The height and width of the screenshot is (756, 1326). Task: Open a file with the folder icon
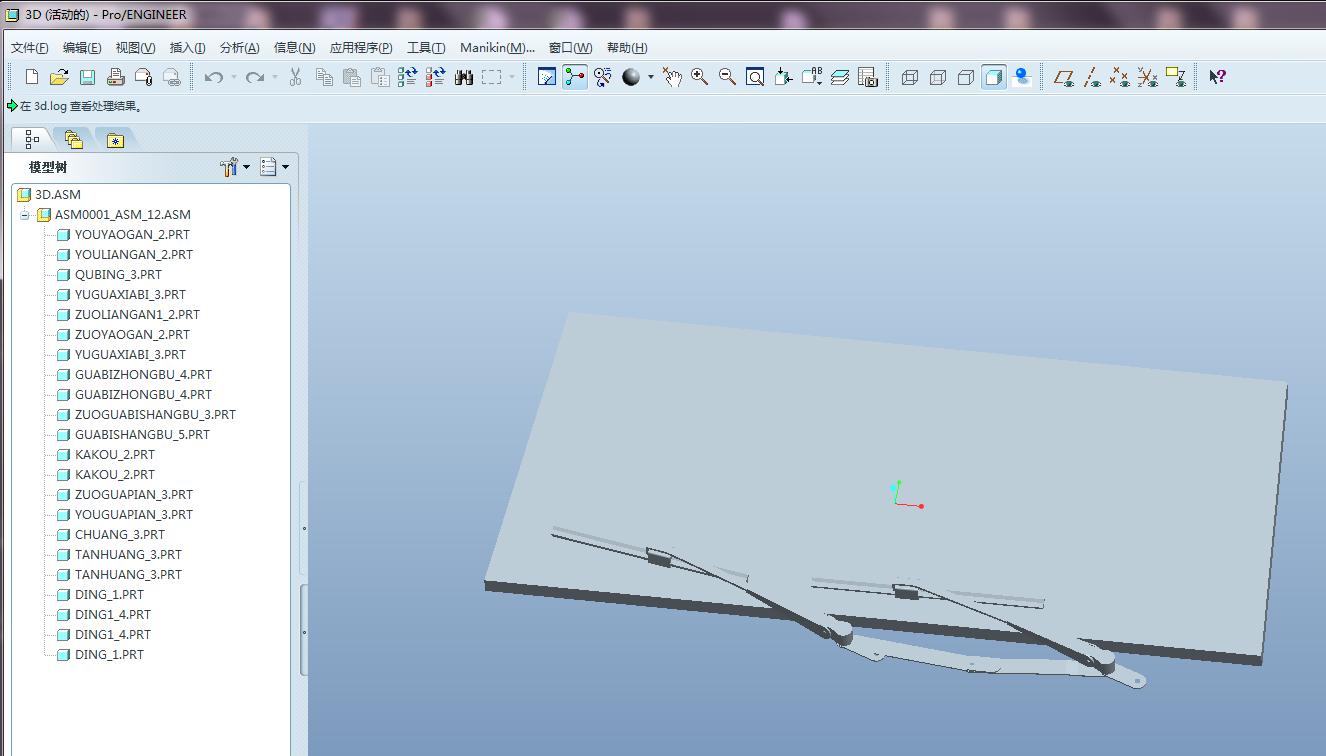click(x=59, y=77)
